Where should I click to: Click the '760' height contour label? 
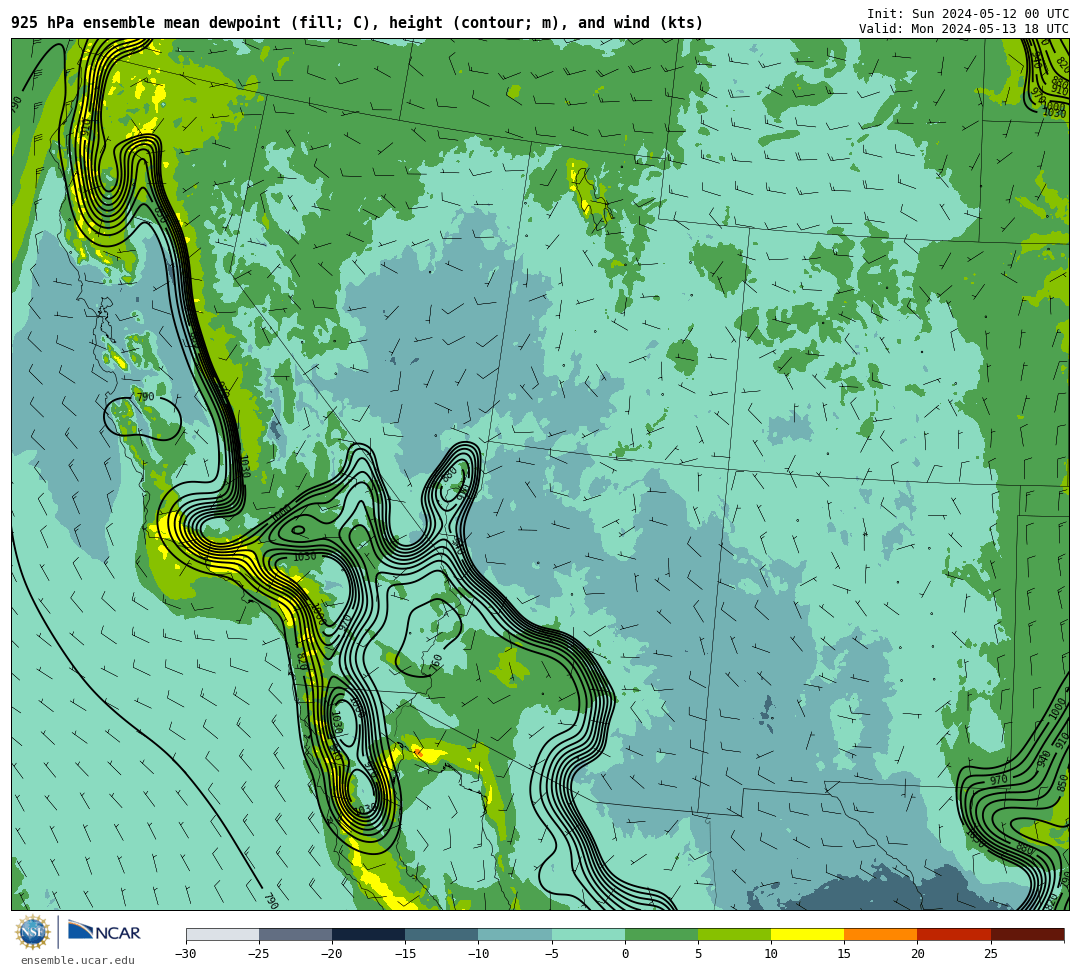[435, 663]
